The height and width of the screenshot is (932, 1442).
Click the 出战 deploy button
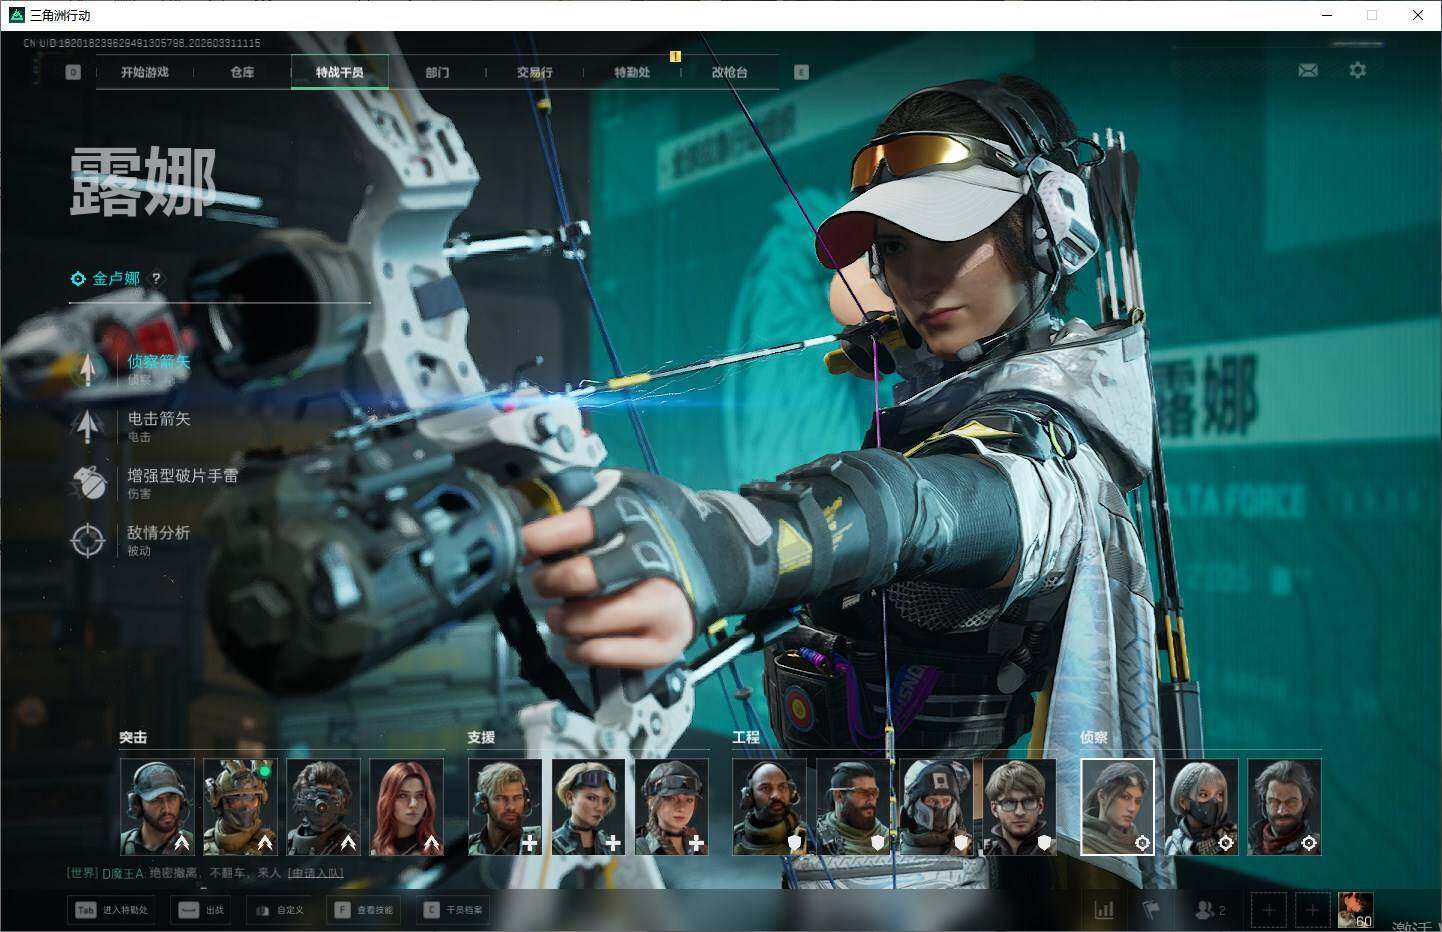click(x=201, y=910)
